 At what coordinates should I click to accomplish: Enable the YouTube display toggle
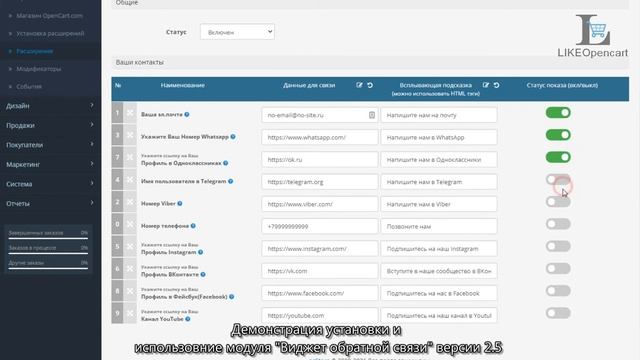(558, 313)
